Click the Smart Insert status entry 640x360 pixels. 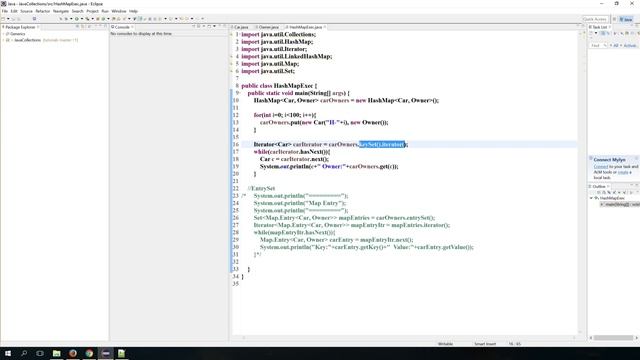click(x=485, y=344)
